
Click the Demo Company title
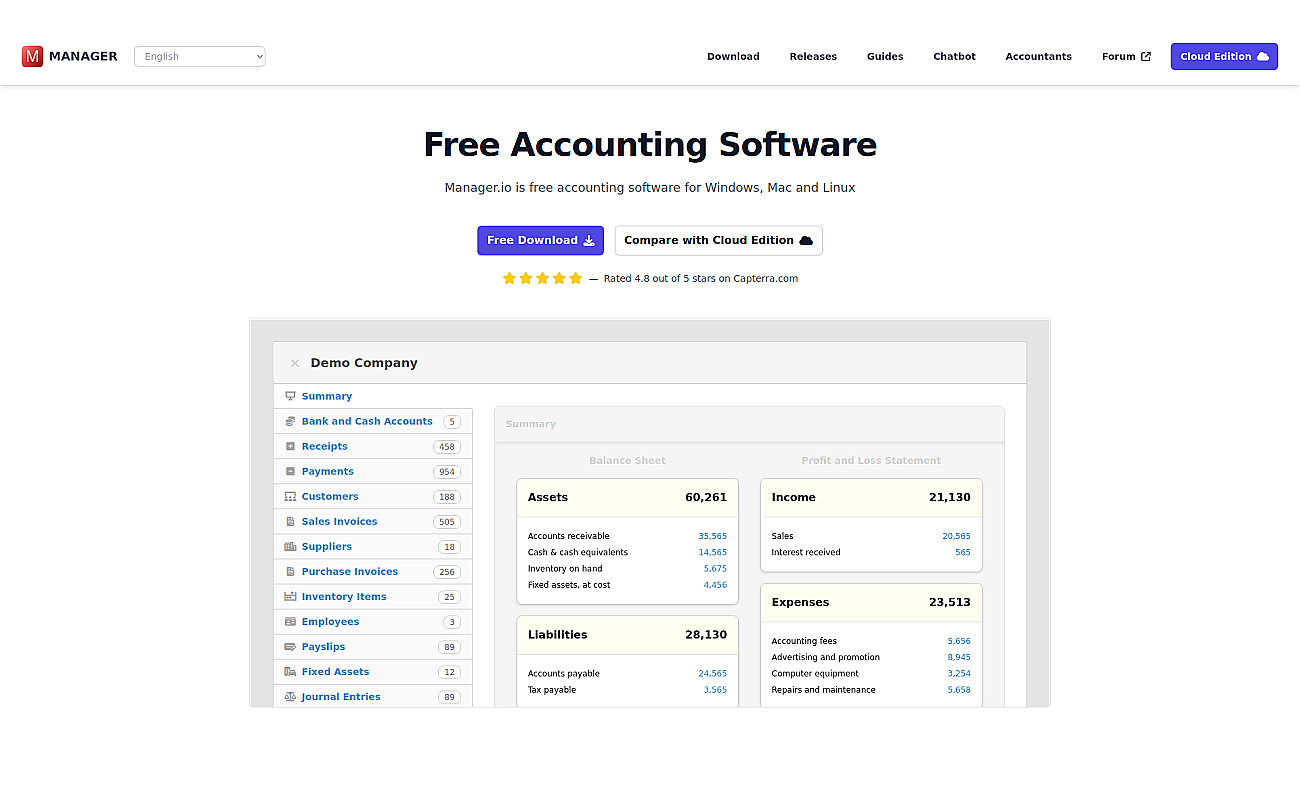364,363
